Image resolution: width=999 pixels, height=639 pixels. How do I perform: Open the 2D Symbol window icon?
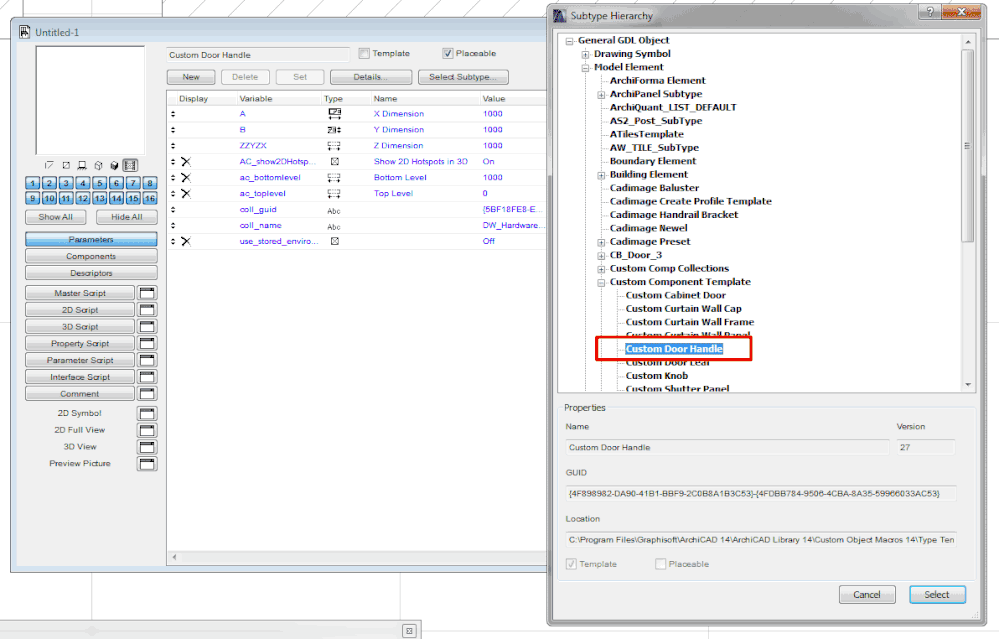click(147, 413)
